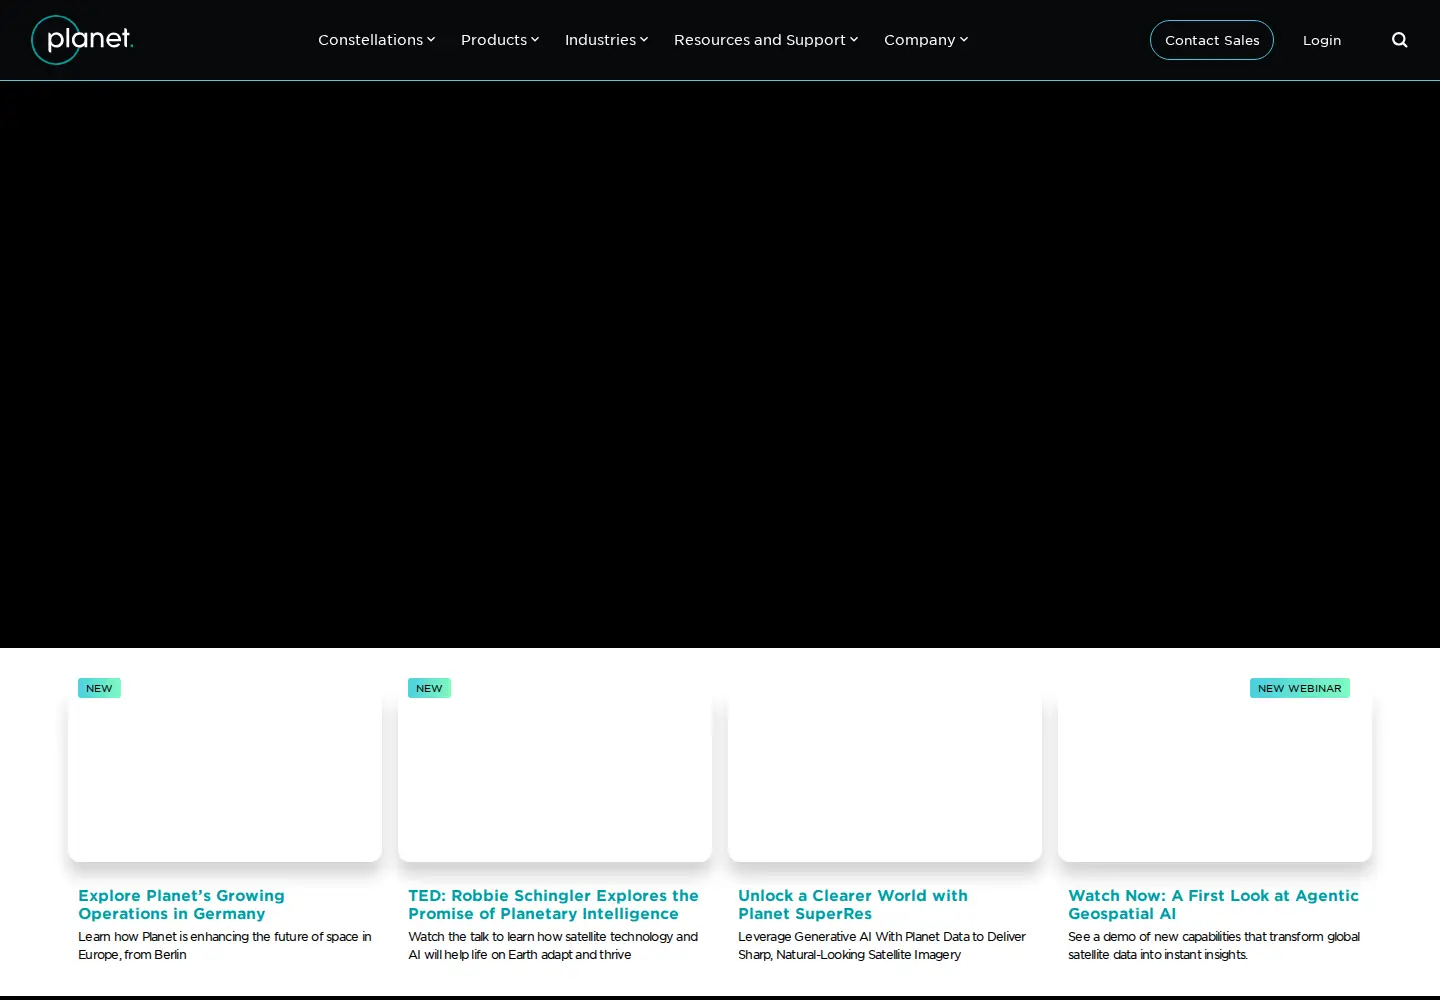Open the Login link
The width and height of the screenshot is (1440, 1000).
click(1322, 40)
